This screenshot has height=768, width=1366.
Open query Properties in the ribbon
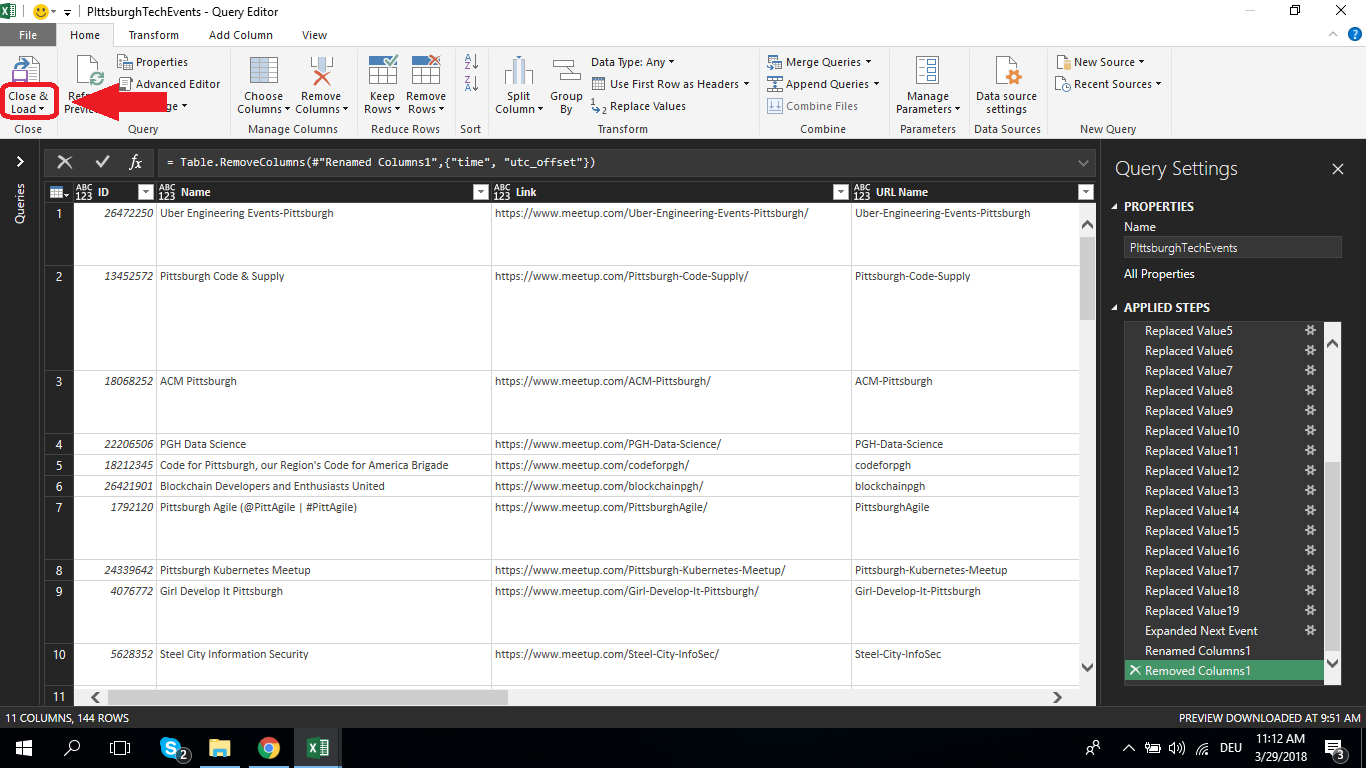(x=153, y=62)
